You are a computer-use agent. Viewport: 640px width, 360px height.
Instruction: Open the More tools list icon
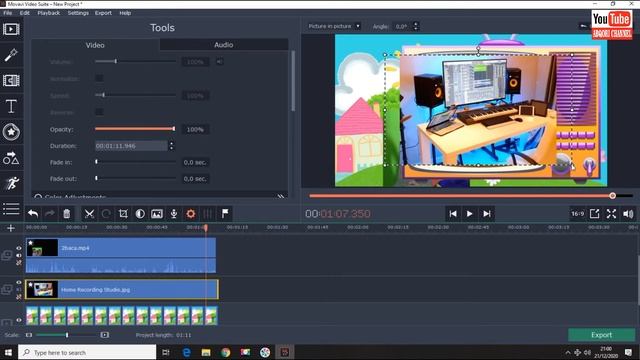[11, 209]
